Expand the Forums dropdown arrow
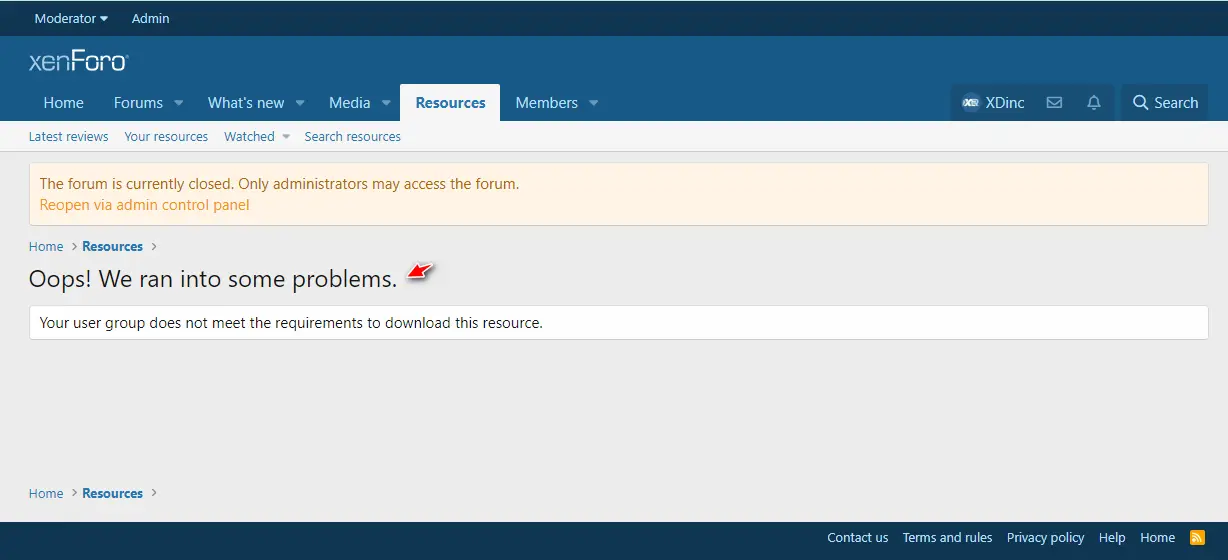Image resolution: width=1228 pixels, height=560 pixels. [x=179, y=103]
